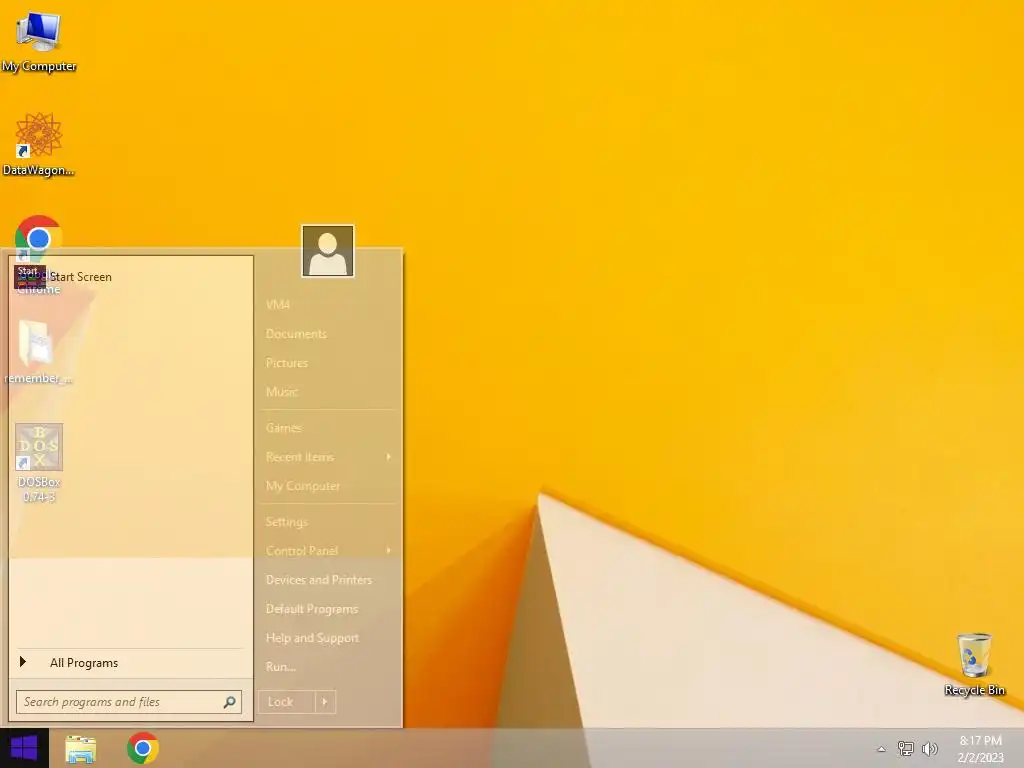This screenshot has height=768, width=1024.
Task: Open the network tray icon
Action: [x=906, y=748]
